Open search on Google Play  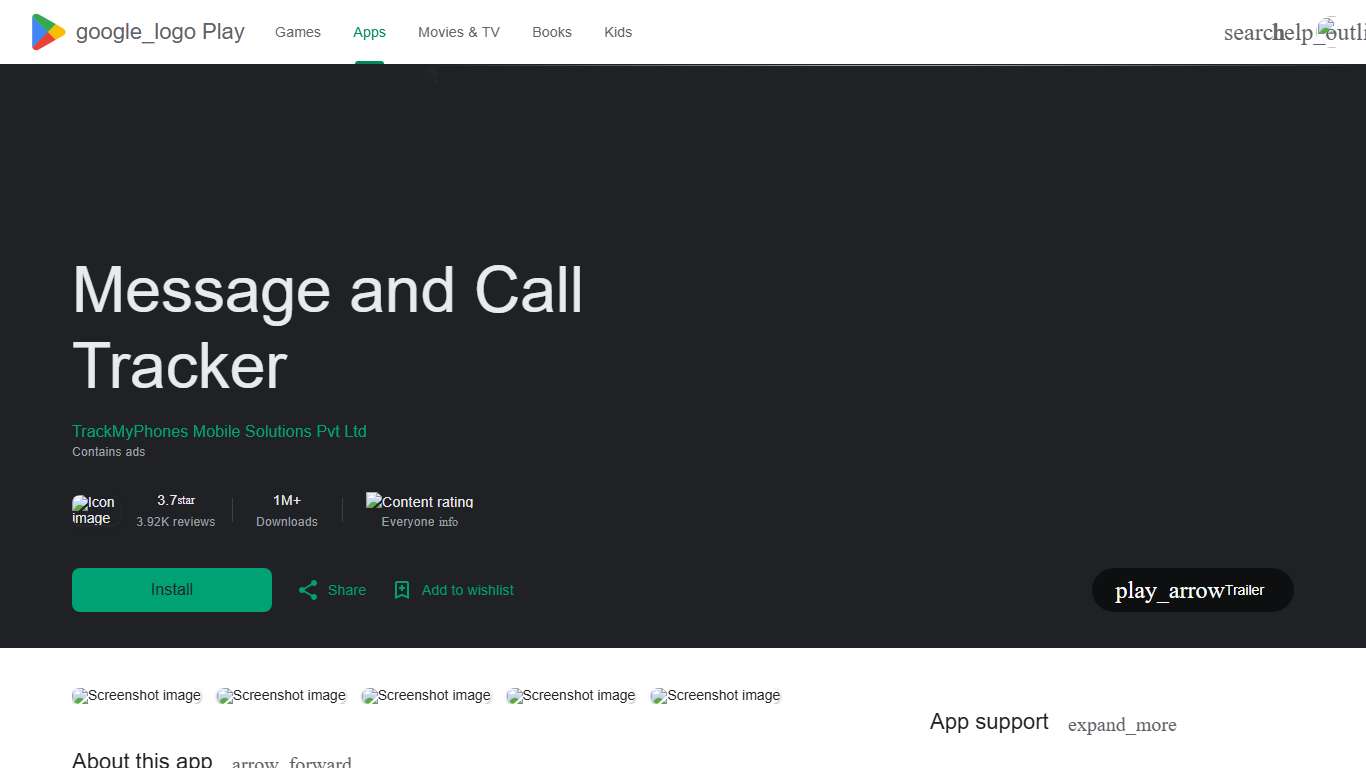coord(1251,32)
